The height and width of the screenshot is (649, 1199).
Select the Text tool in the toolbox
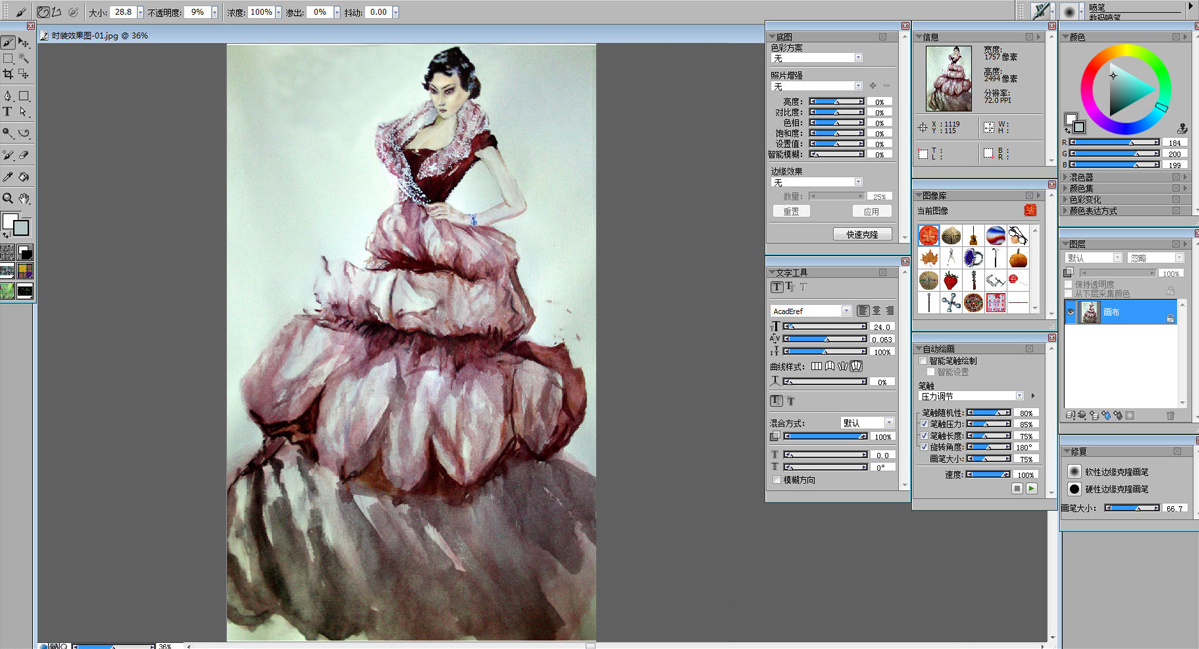8,112
